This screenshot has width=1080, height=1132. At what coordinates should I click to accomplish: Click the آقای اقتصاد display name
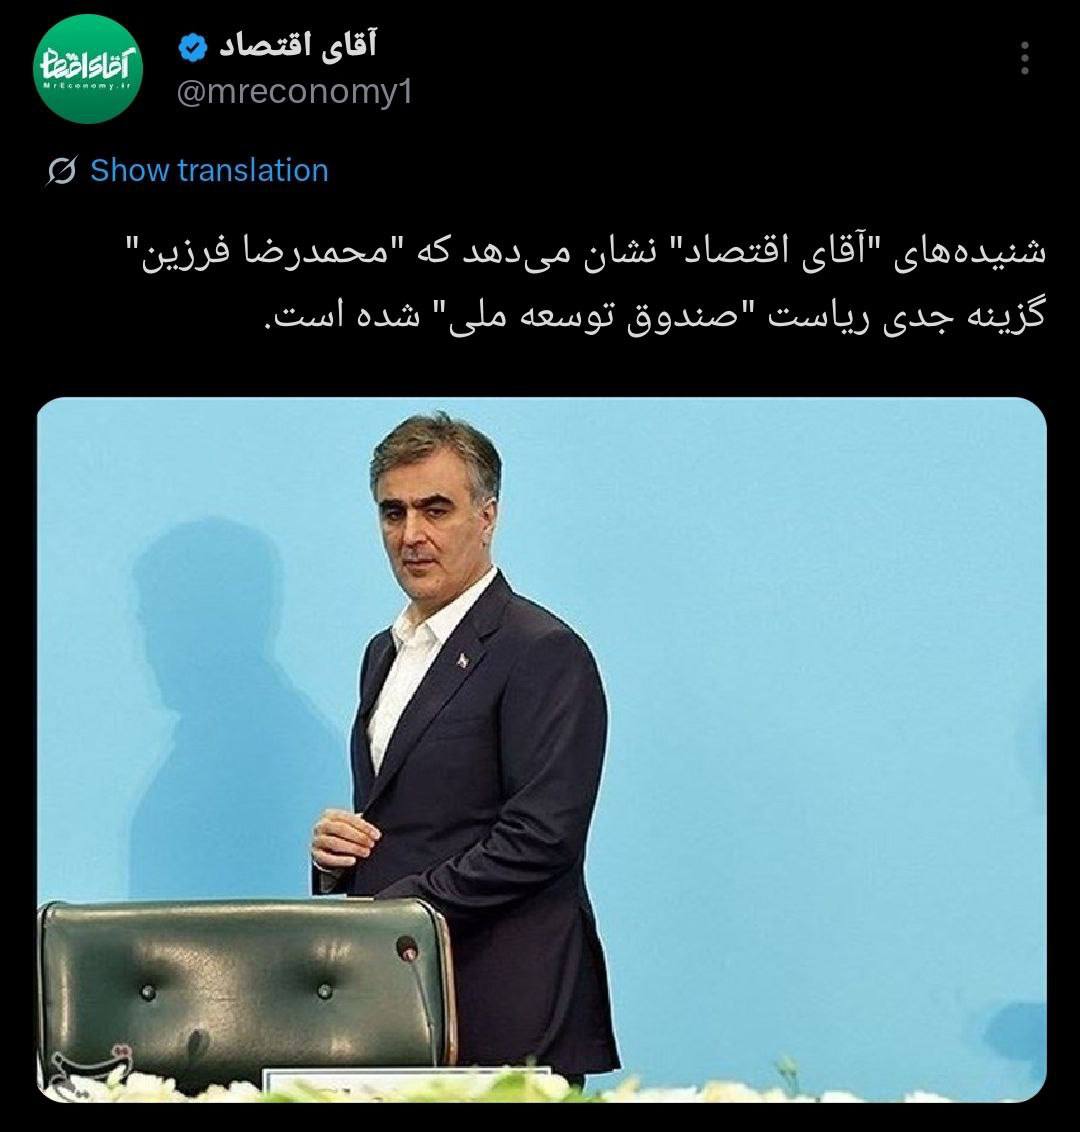[x=297, y=45]
